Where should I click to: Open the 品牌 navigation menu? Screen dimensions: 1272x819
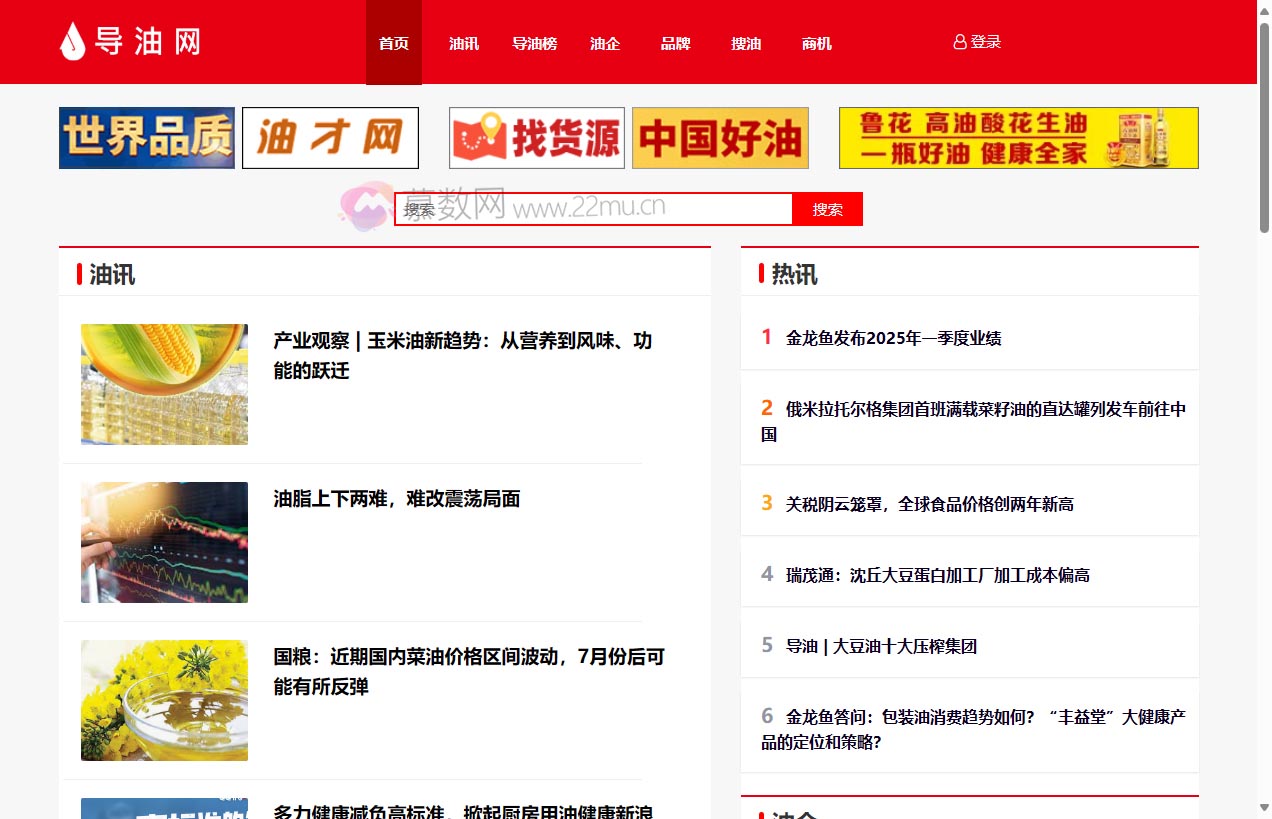pyautogui.click(x=675, y=43)
